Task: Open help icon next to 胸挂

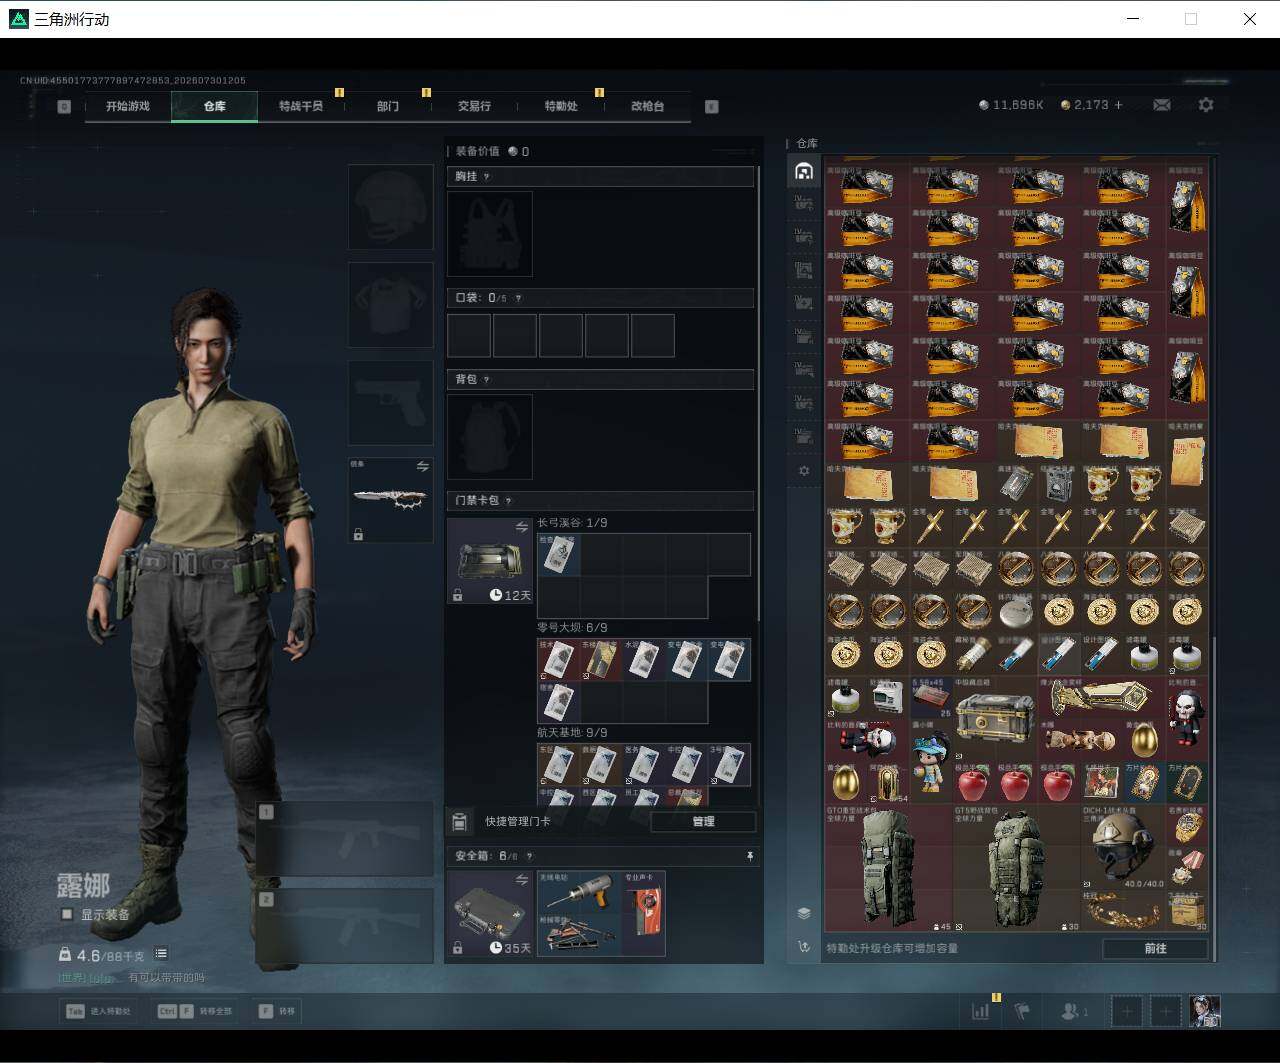Action: [487, 177]
